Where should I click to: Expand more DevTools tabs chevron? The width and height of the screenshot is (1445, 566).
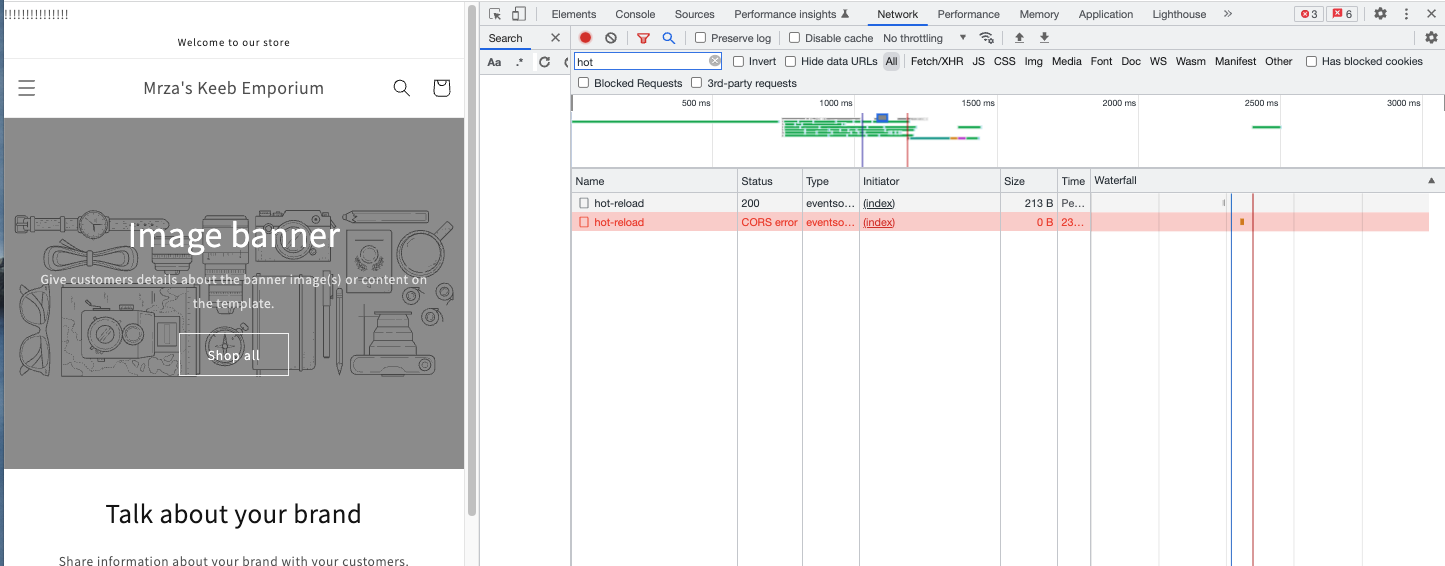1228,14
